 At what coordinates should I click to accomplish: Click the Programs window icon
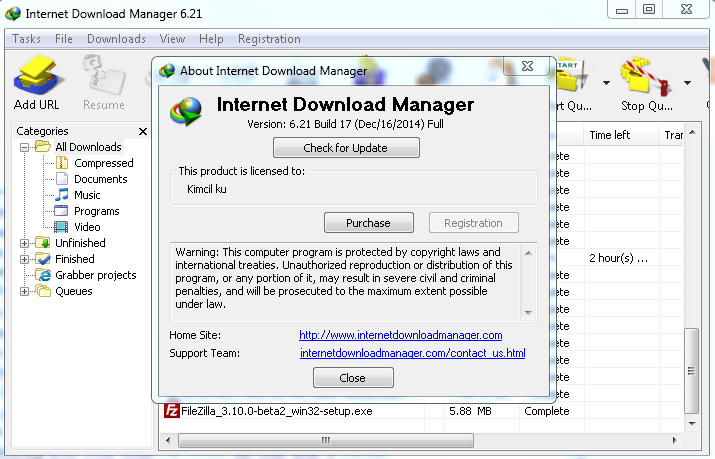point(61,211)
